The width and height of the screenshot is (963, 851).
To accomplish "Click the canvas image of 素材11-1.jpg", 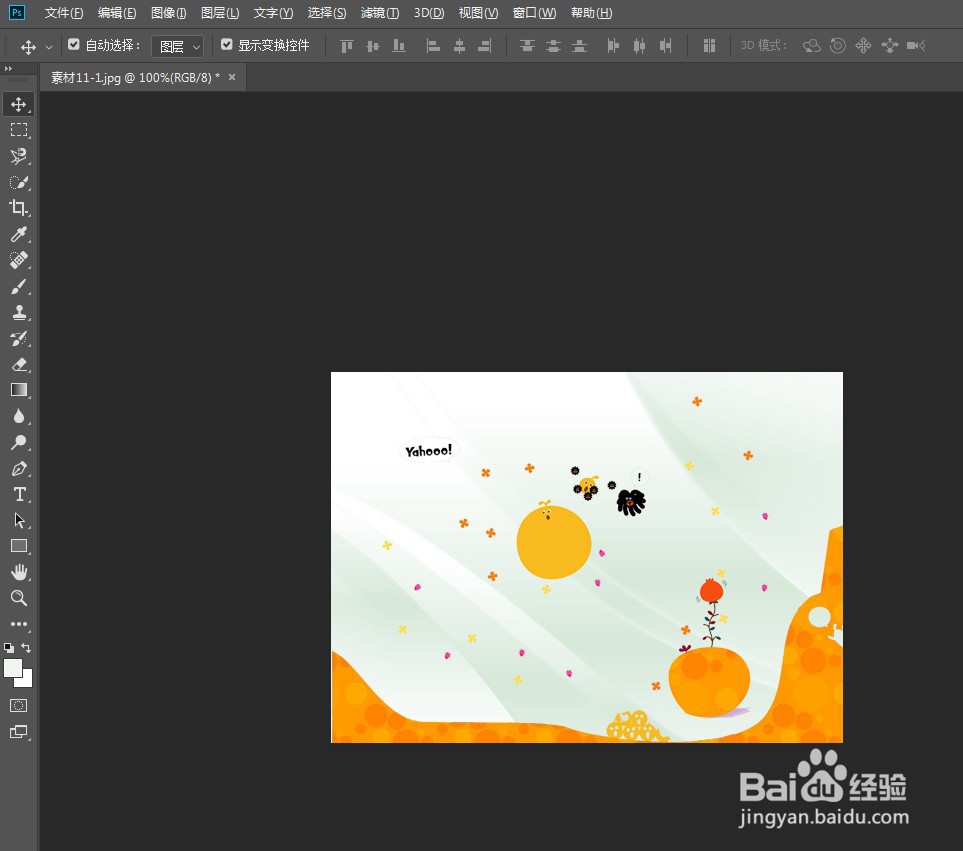I will [587, 557].
